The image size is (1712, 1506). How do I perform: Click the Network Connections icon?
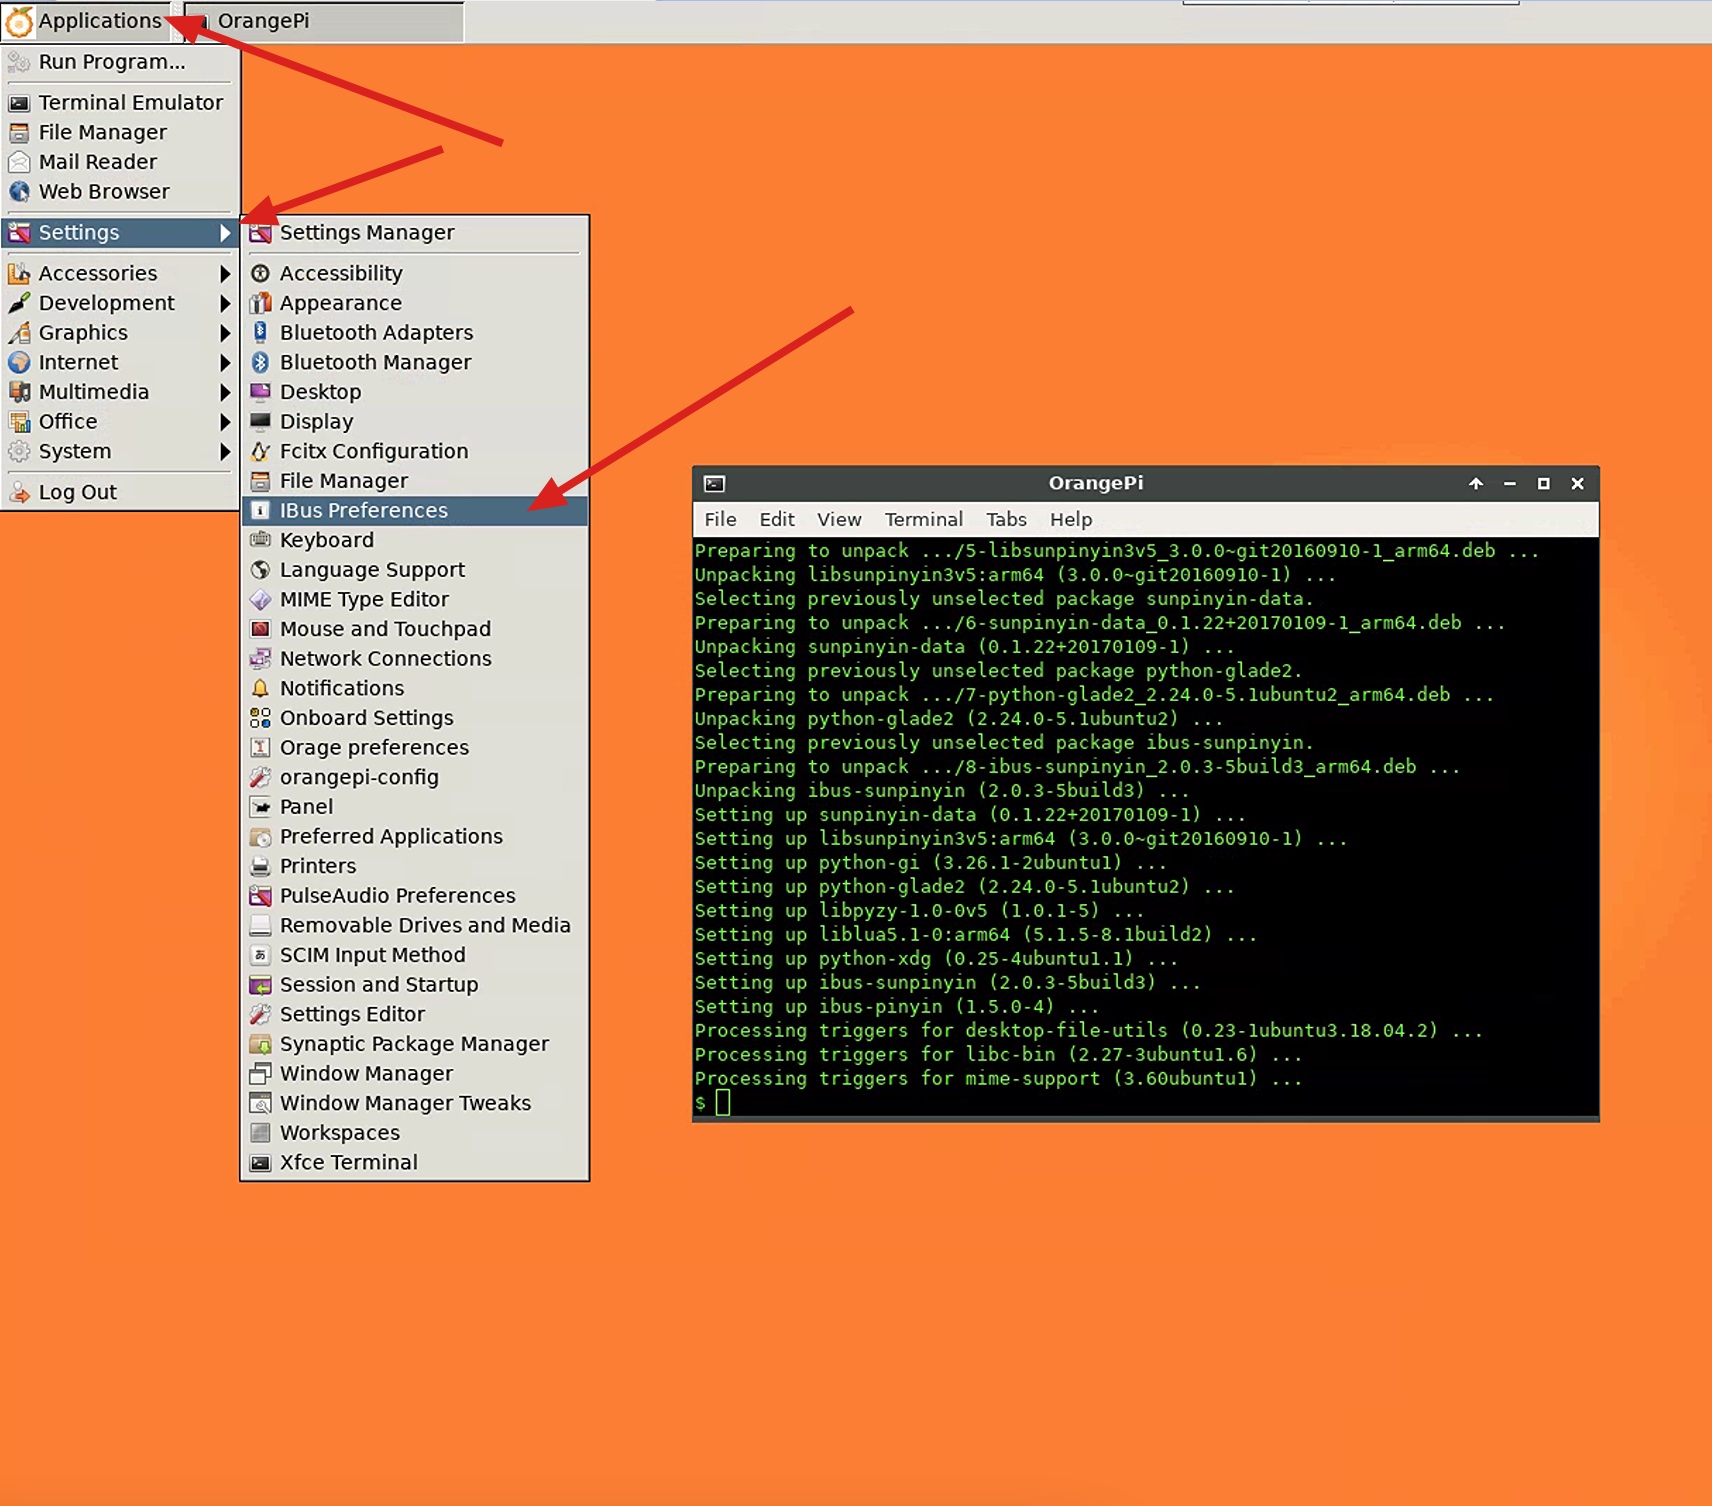260,659
